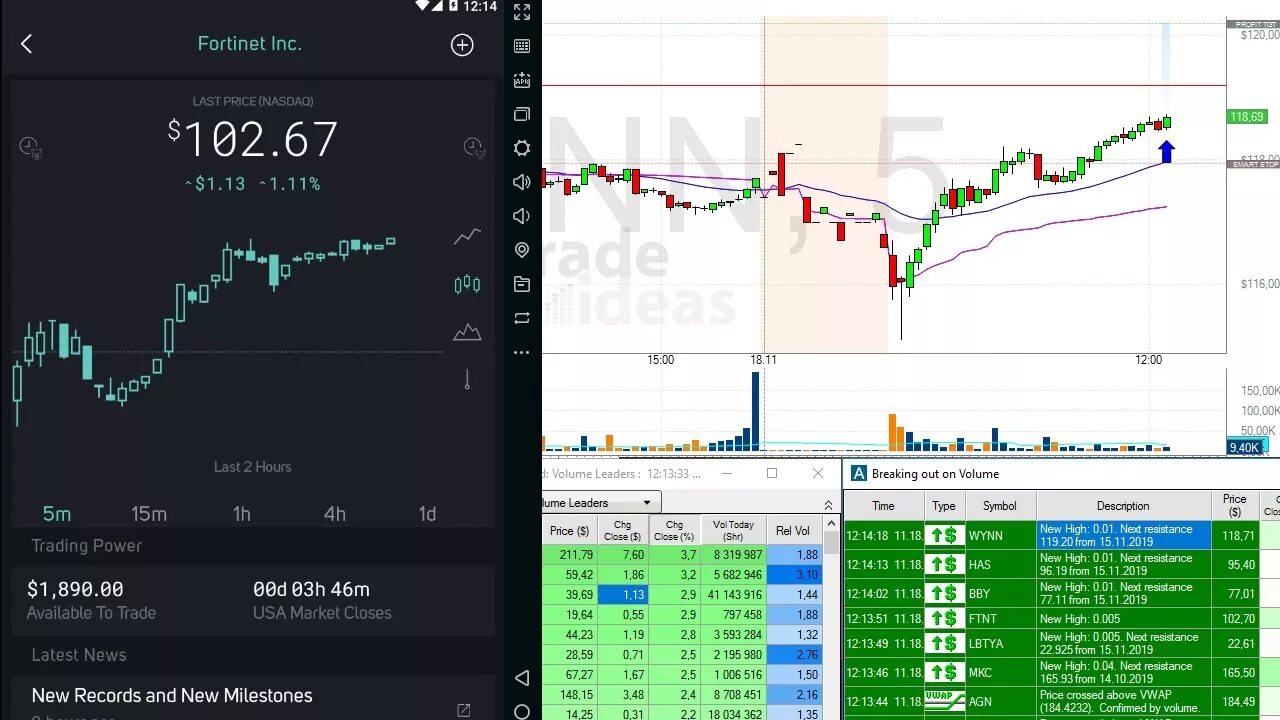
Task: Select the MKC alert row symbol
Action: pos(981,673)
